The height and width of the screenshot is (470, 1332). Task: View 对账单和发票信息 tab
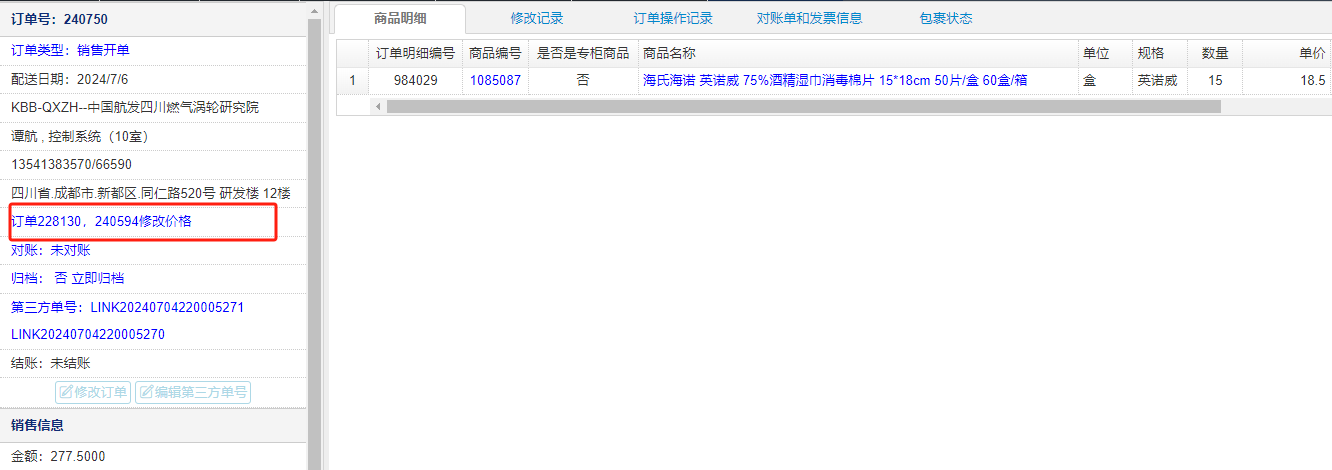pyautogui.click(x=809, y=18)
